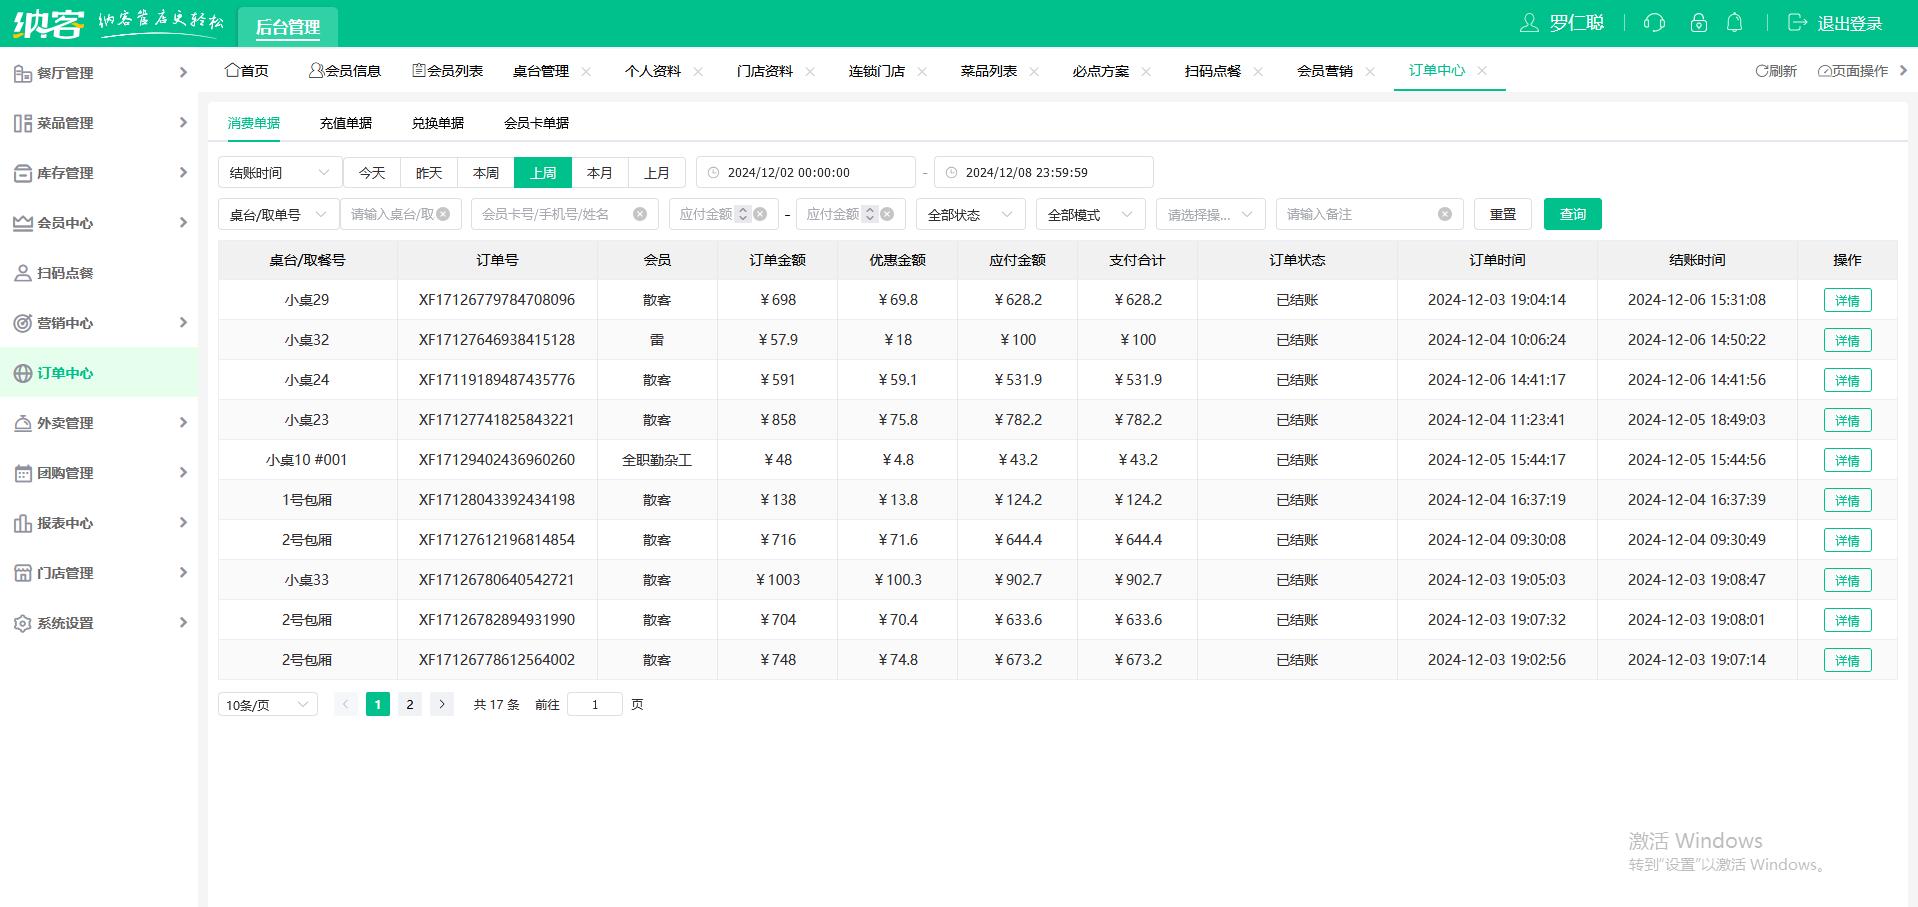1918x907 pixels.
Task: Click 退出登录 logout button
Action: click(x=1835, y=23)
